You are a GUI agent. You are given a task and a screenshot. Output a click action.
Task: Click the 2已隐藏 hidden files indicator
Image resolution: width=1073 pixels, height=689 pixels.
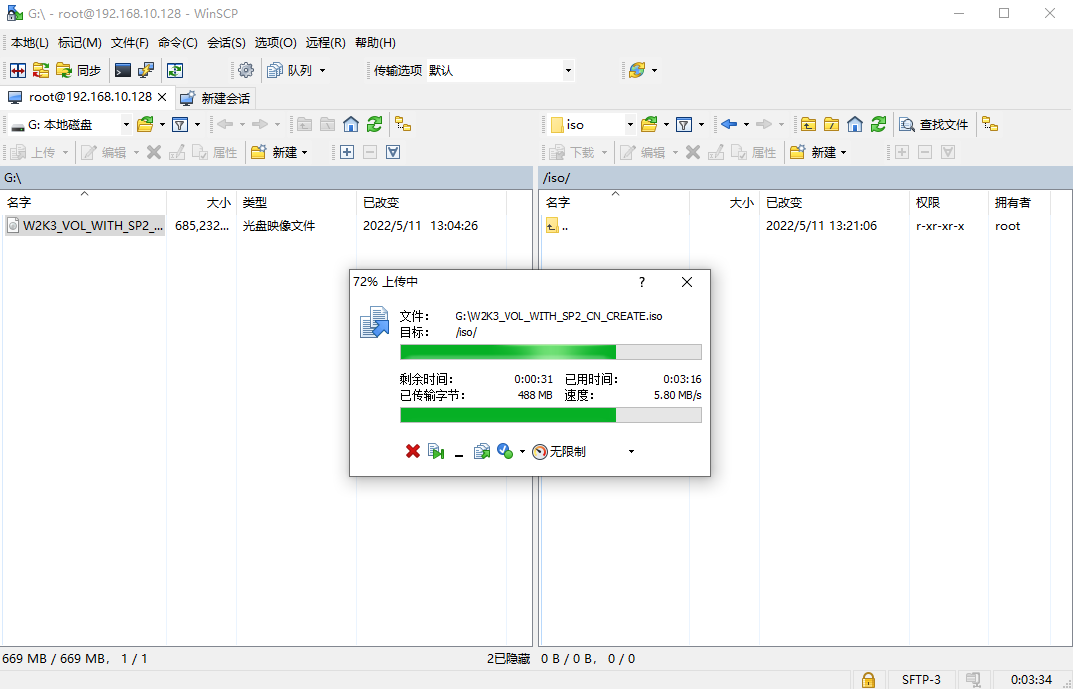pyautogui.click(x=508, y=659)
